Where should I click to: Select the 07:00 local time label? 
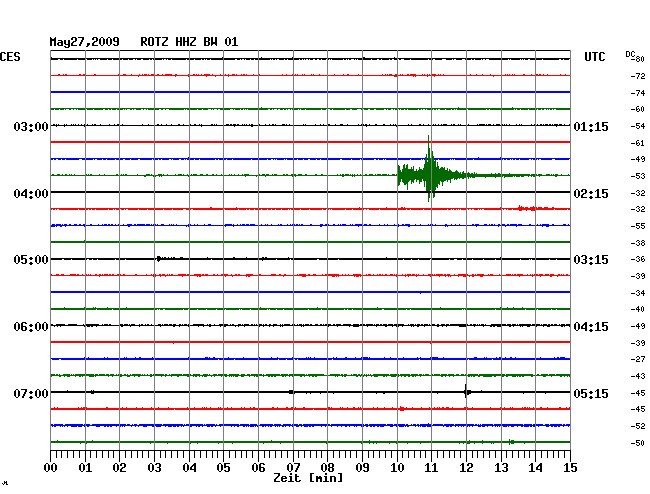[31, 393]
